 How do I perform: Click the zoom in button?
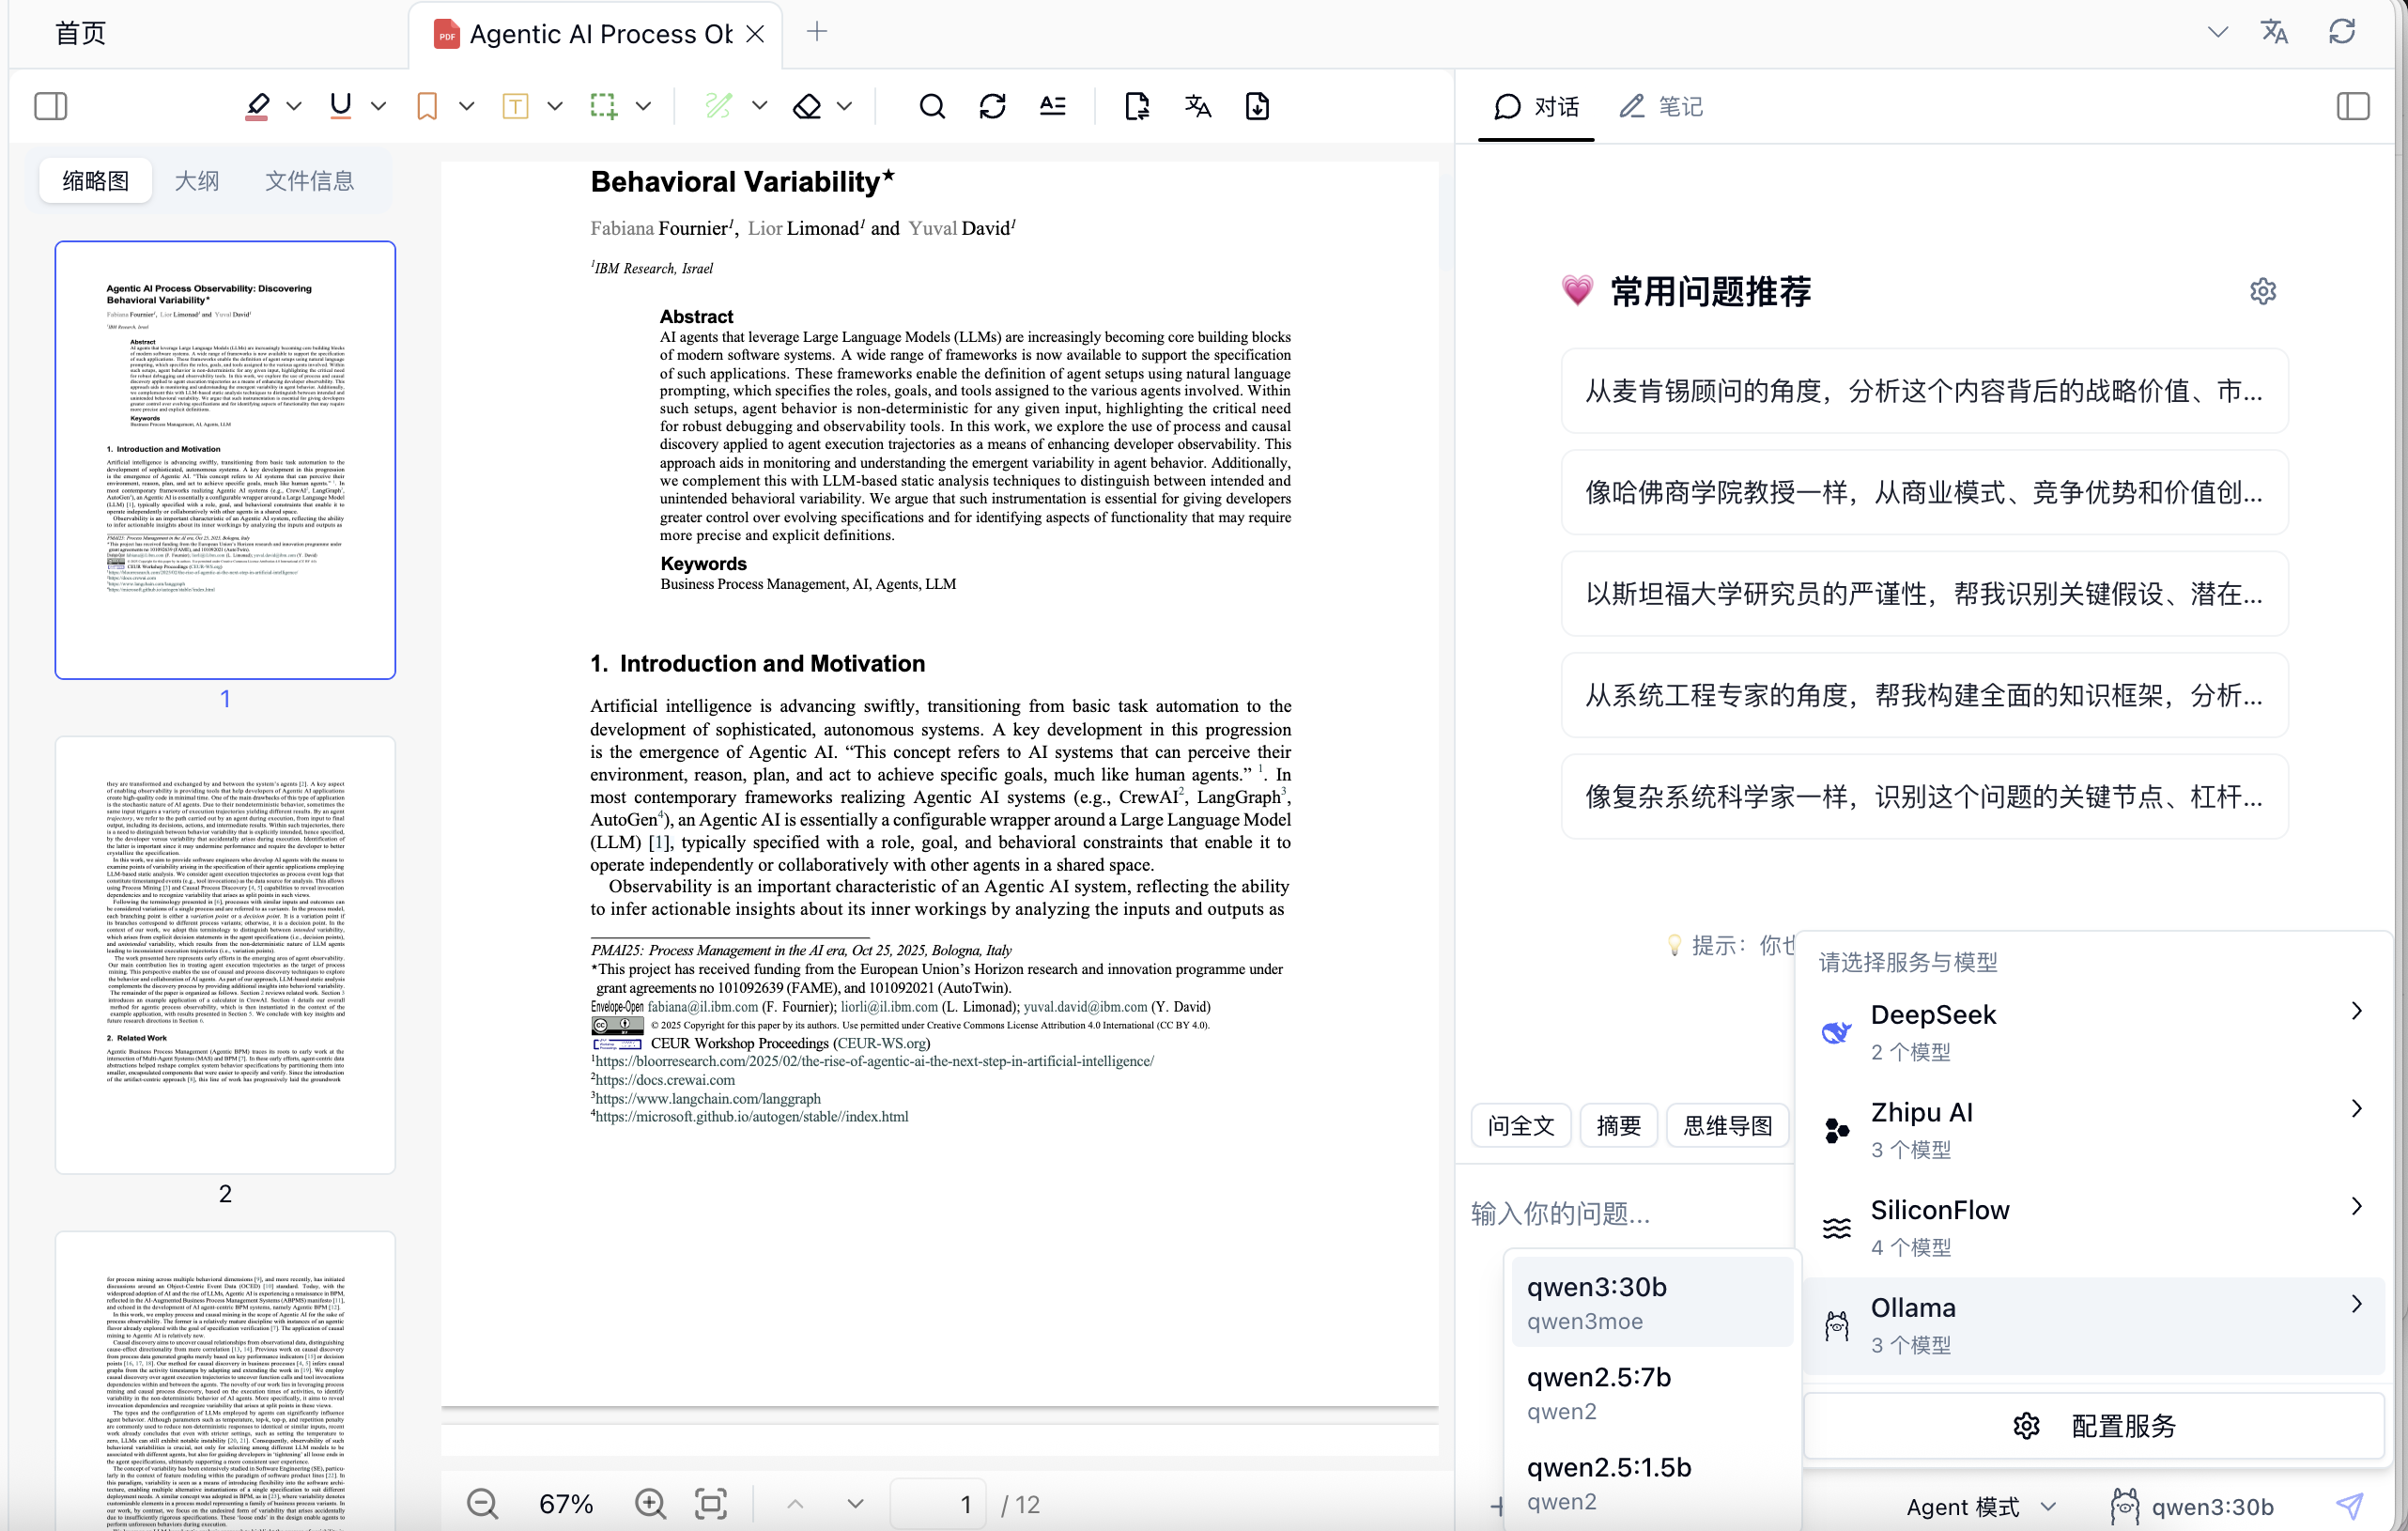tap(650, 1503)
